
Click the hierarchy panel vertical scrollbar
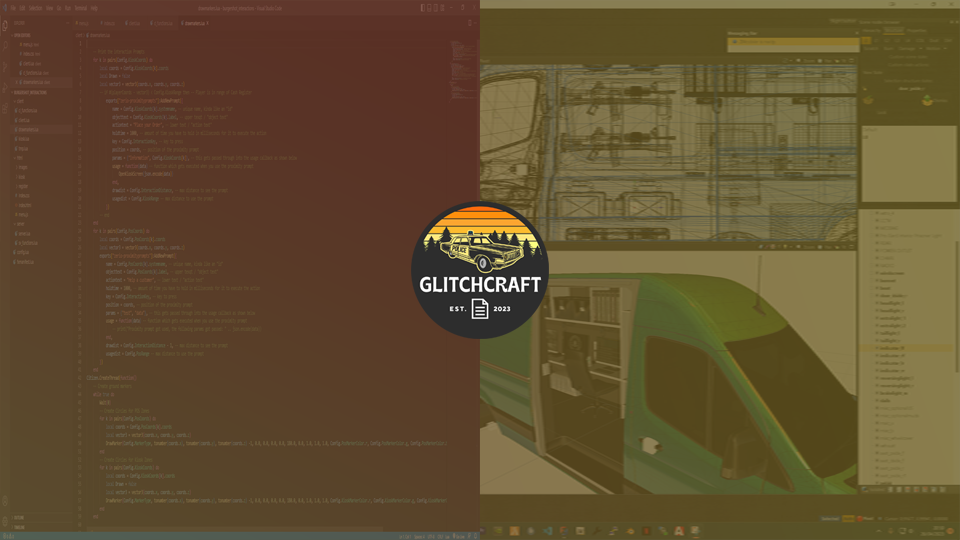[956, 300]
